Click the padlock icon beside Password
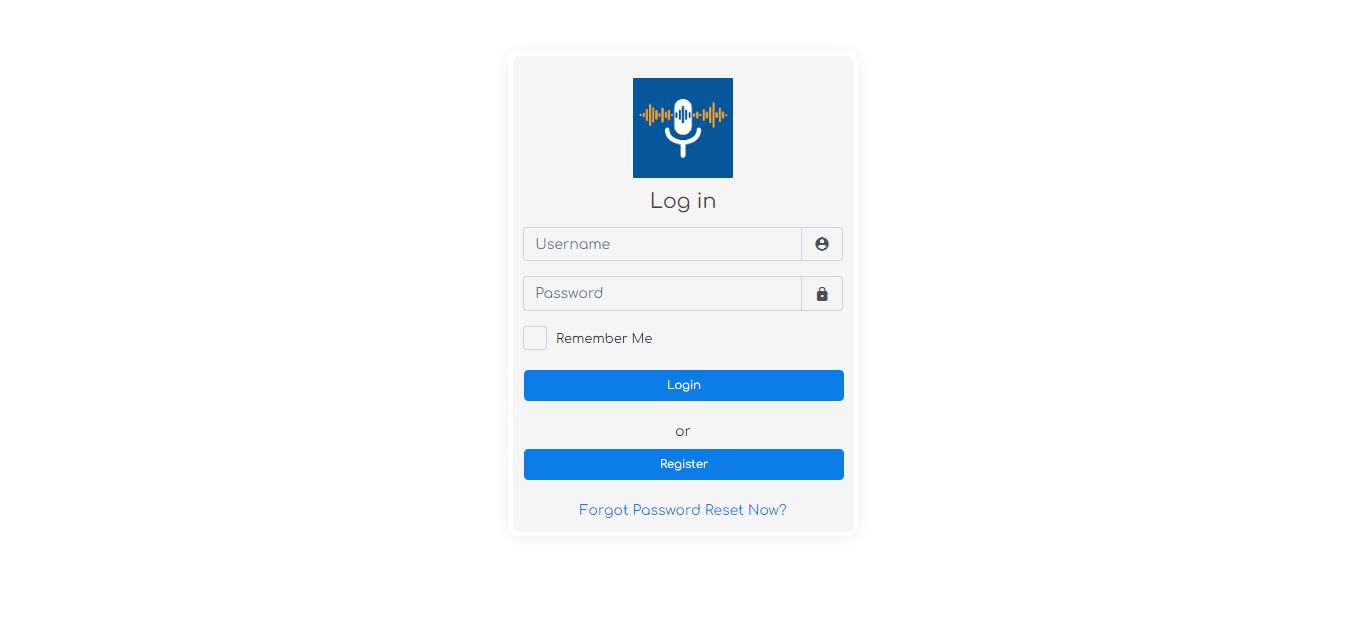This screenshot has width=1366, height=617. (x=822, y=294)
